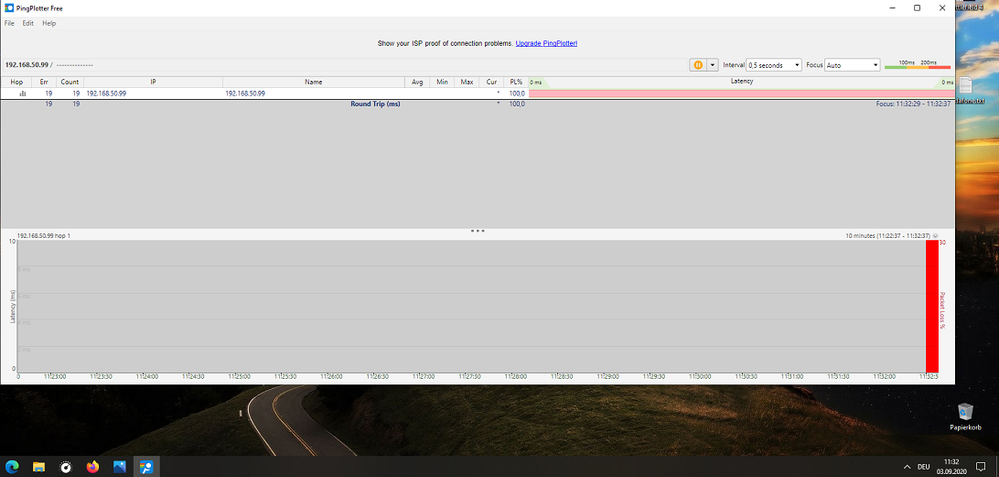Open the File menu

pos(10,23)
